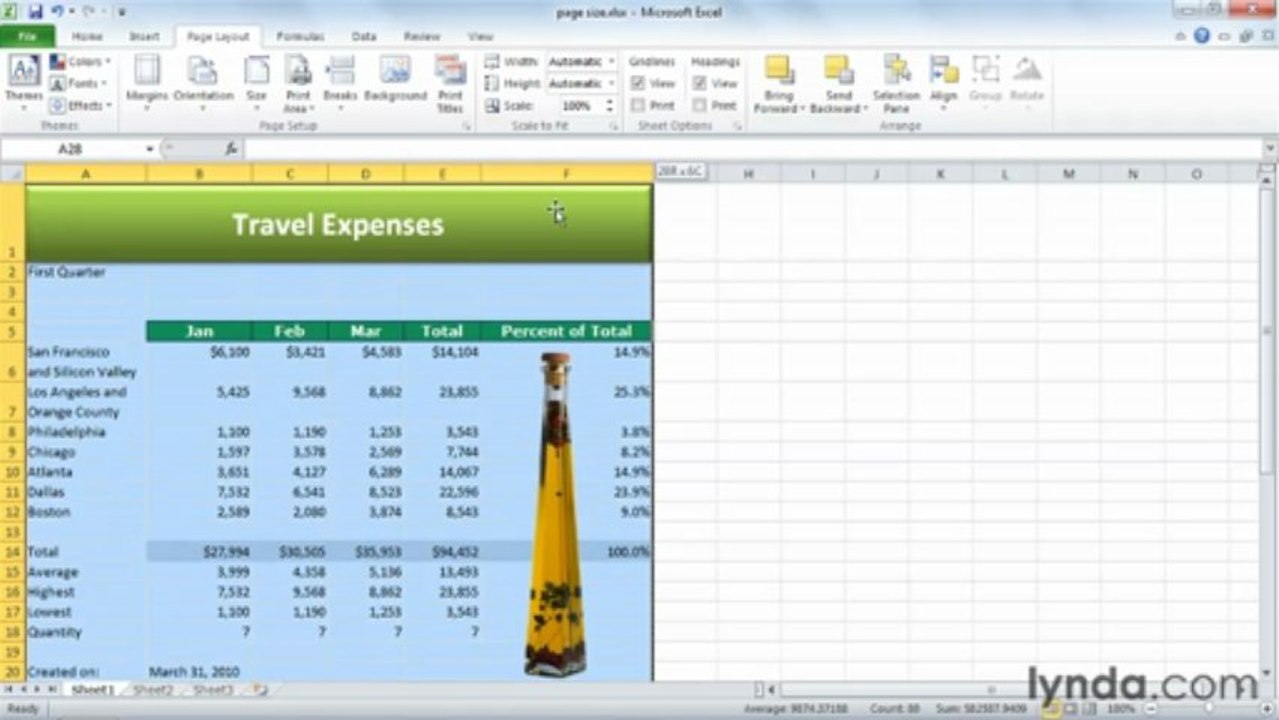Viewport: 1279px width, 720px height.
Task: Select the Sheet2 worksheet tab
Action: pyautogui.click(x=153, y=690)
